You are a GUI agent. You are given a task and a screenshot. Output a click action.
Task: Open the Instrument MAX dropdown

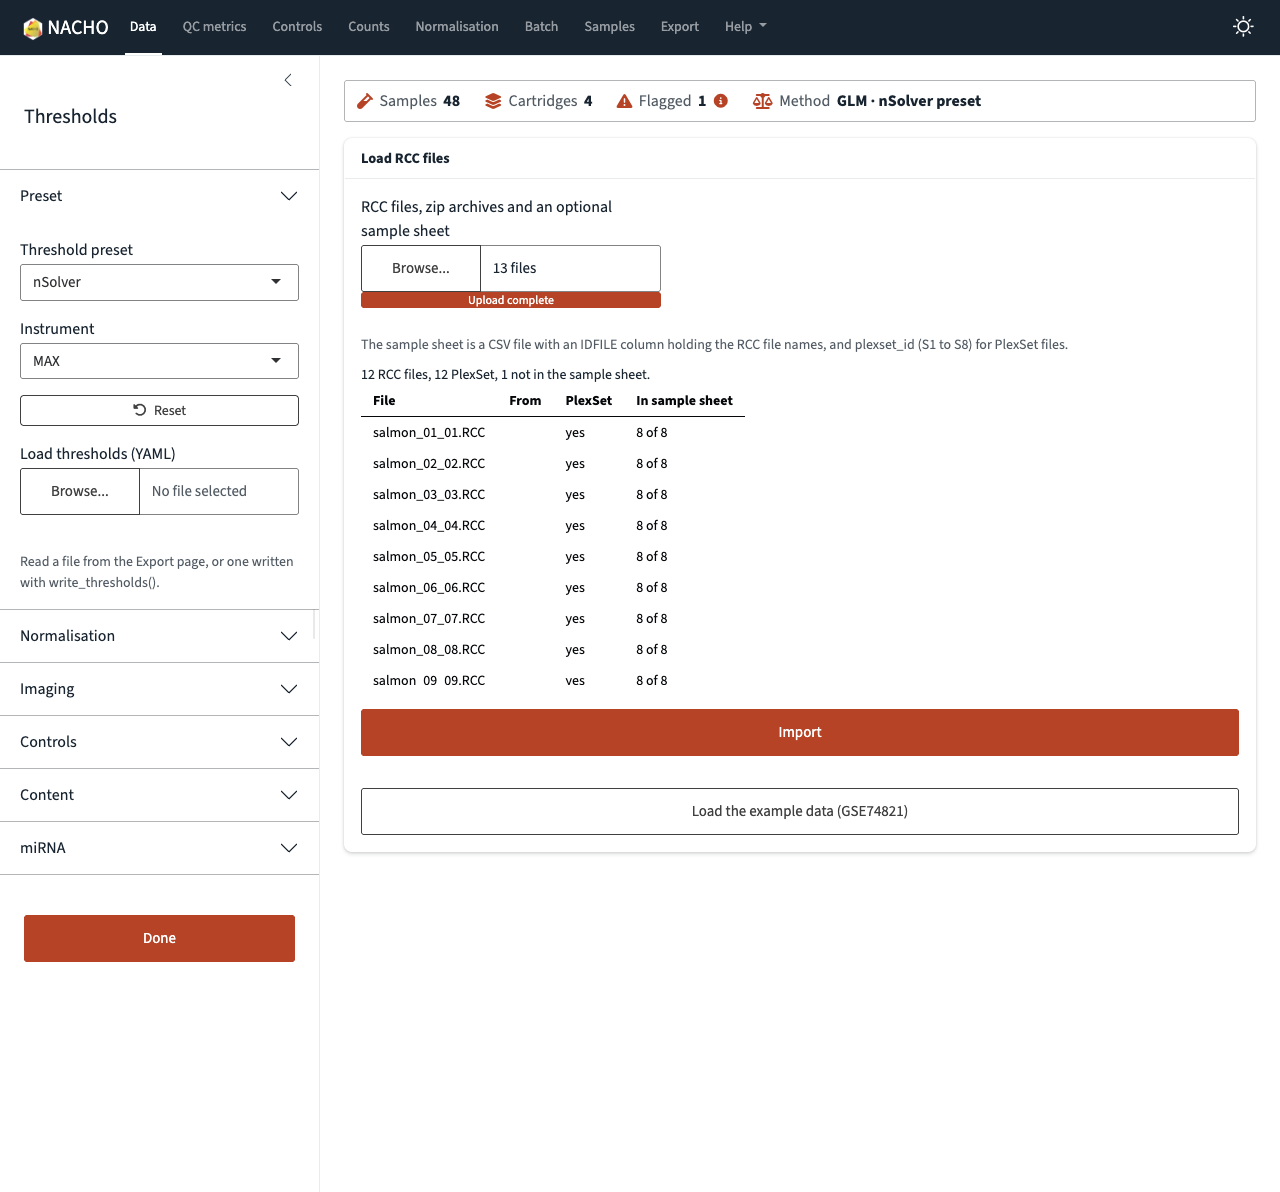159,361
